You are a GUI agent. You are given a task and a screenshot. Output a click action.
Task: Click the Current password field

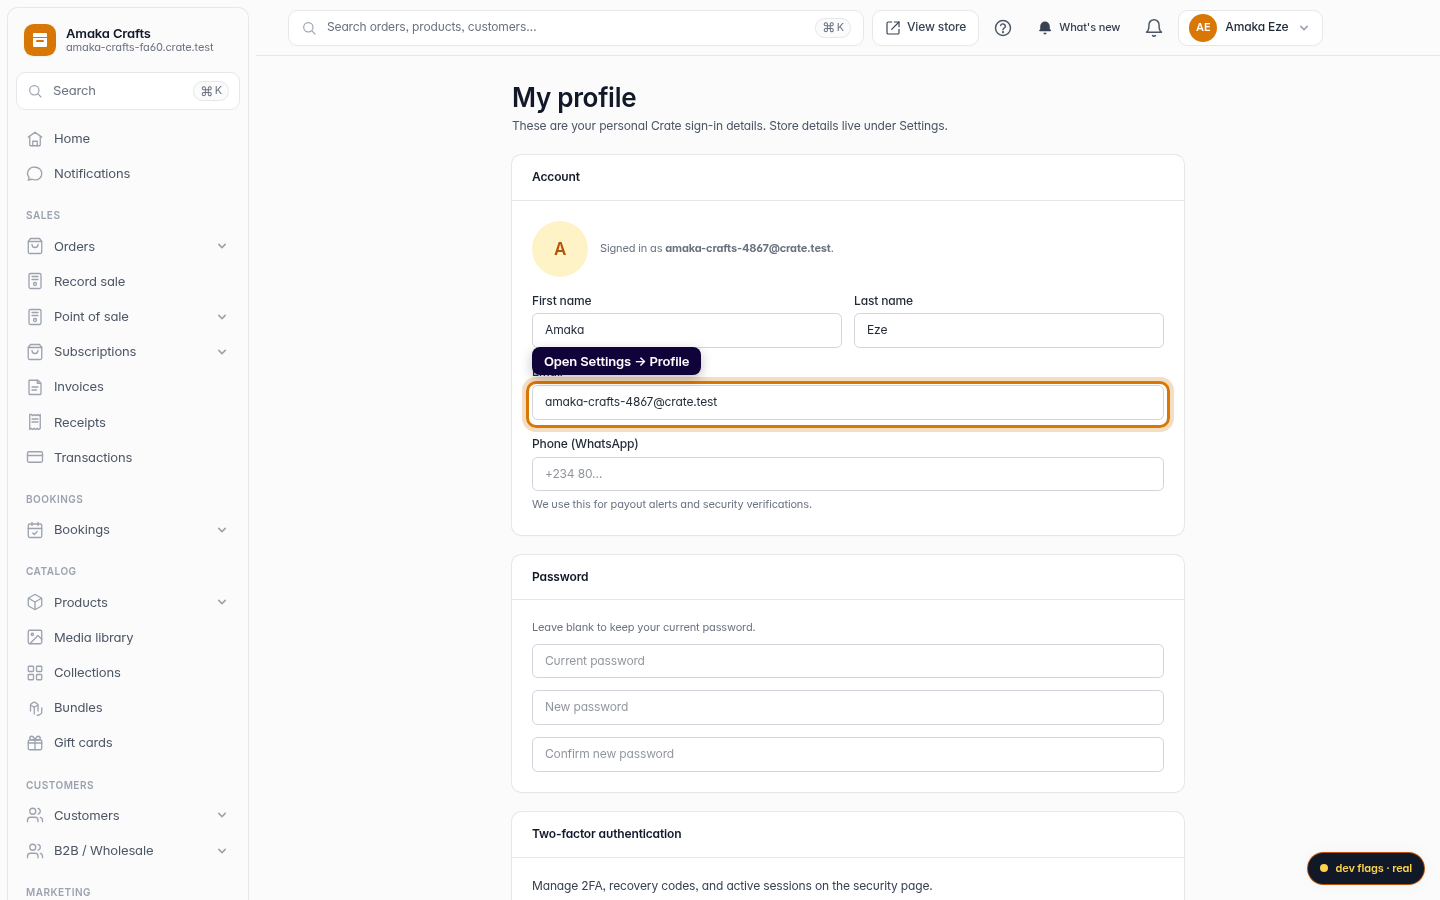coord(848,661)
